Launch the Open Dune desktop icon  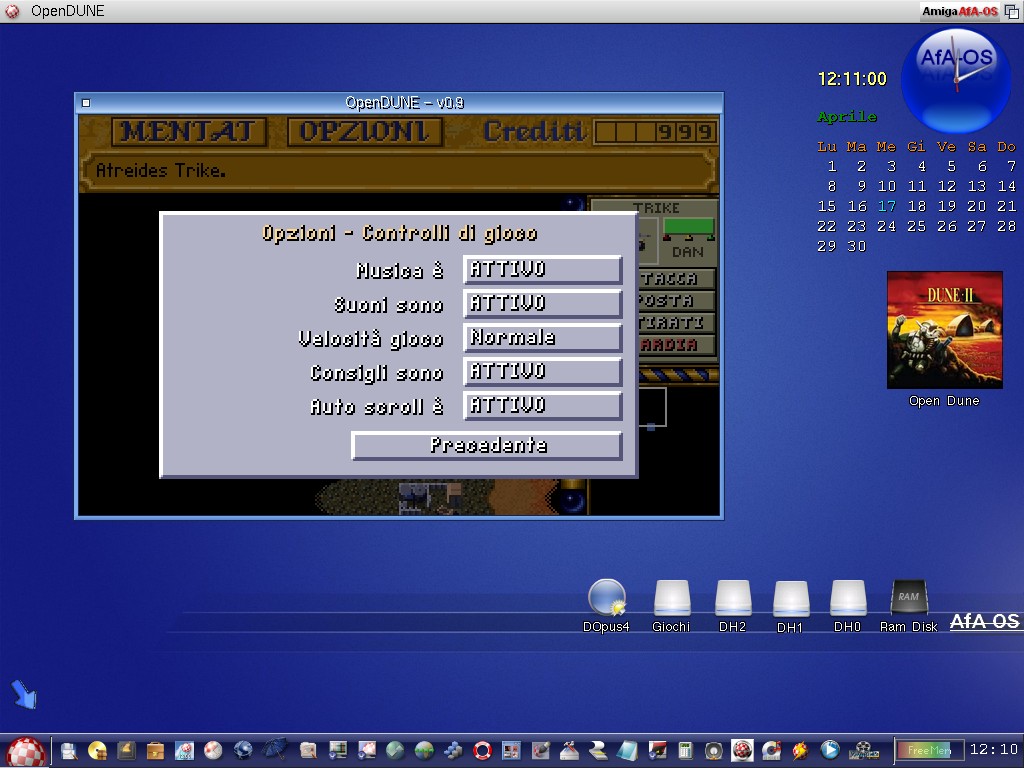pyautogui.click(x=944, y=331)
